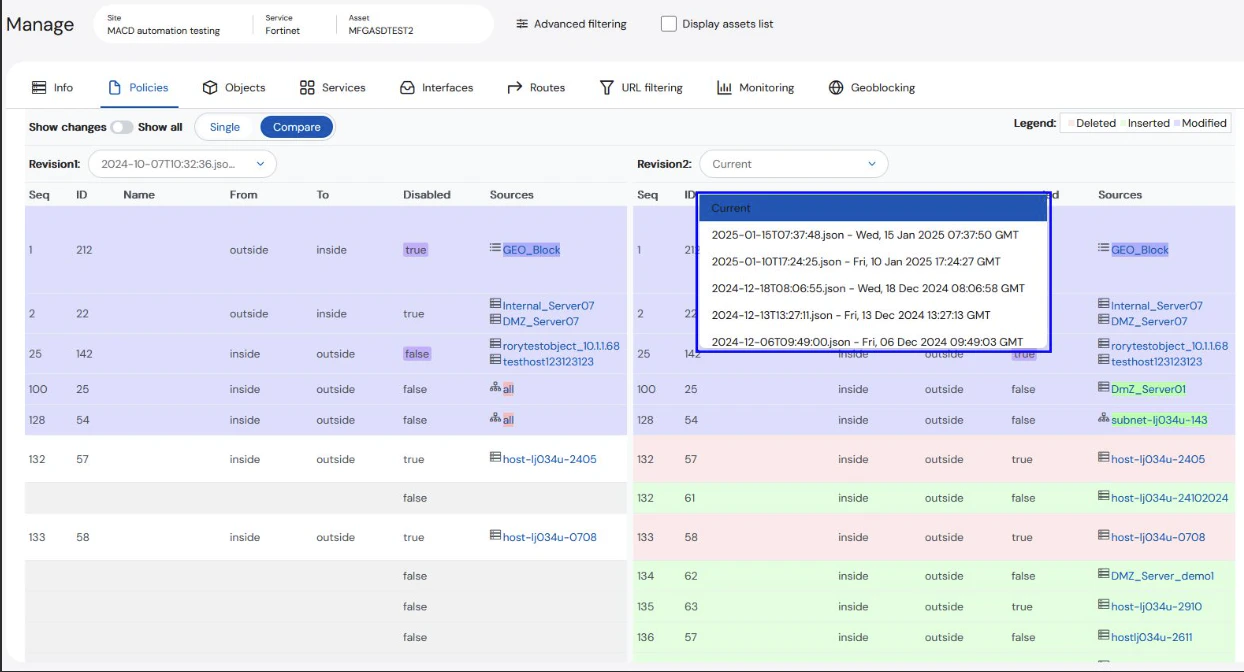The width and height of the screenshot is (1244, 672).
Task: Click the URL filtering funnel icon
Action: click(606, 88)
